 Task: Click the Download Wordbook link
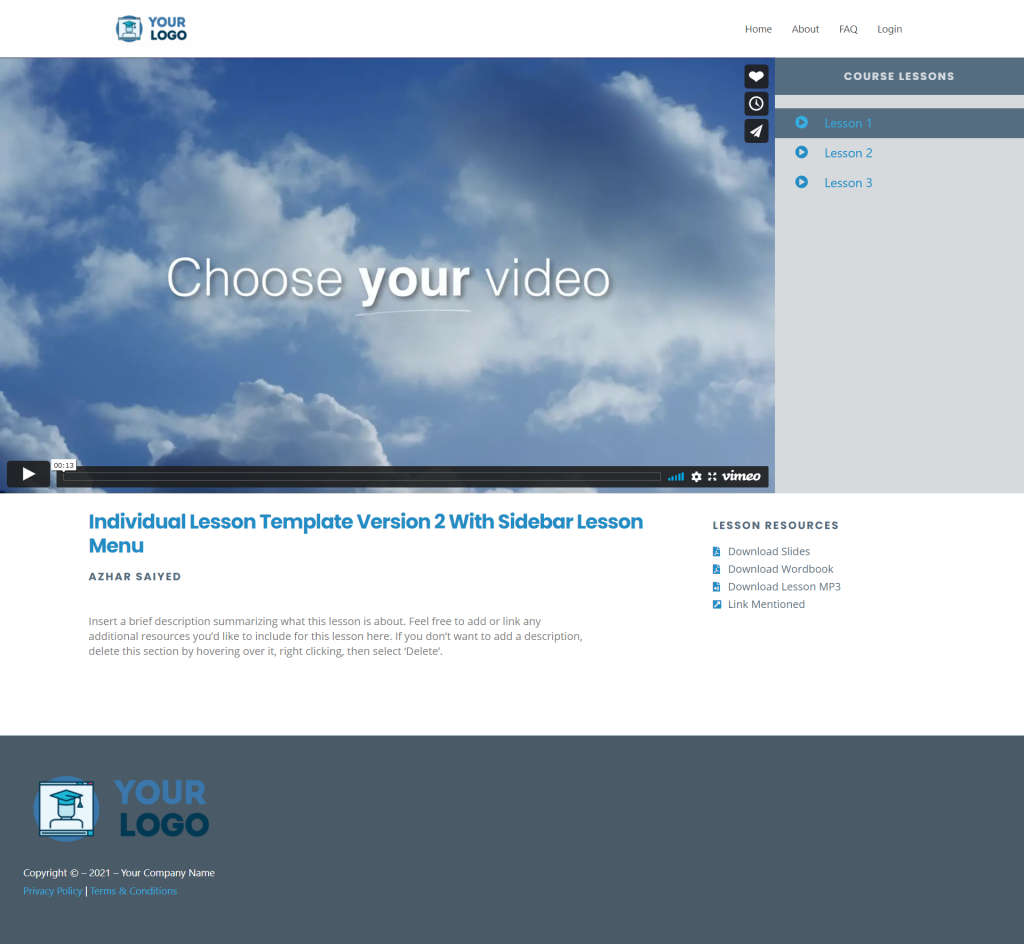[x=780, y=569]
